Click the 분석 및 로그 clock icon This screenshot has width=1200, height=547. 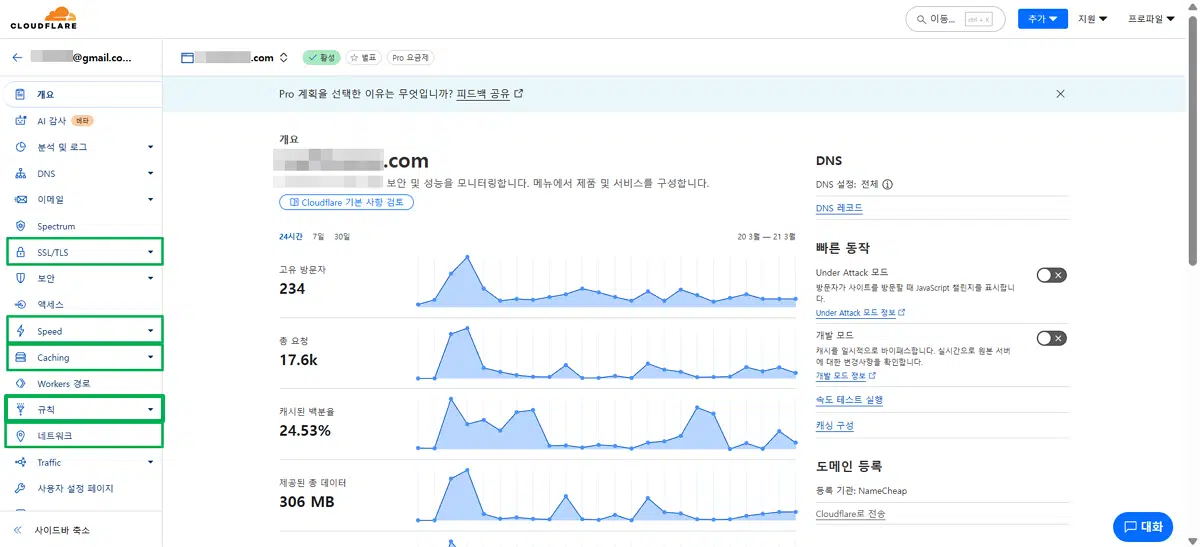click(20, 147)
